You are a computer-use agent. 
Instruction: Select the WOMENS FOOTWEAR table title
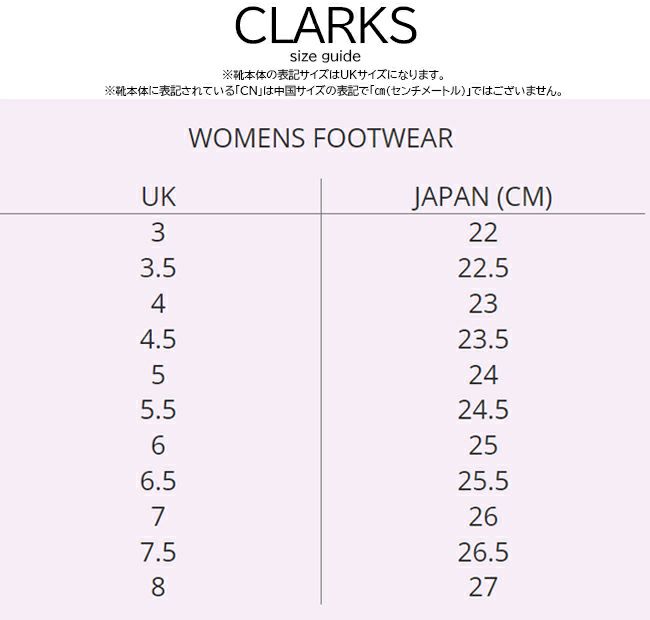click(x=320, y=138)
